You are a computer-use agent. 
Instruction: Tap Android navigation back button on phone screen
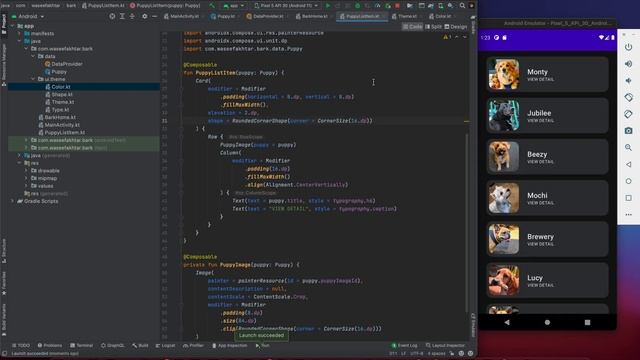click(507, 322)
